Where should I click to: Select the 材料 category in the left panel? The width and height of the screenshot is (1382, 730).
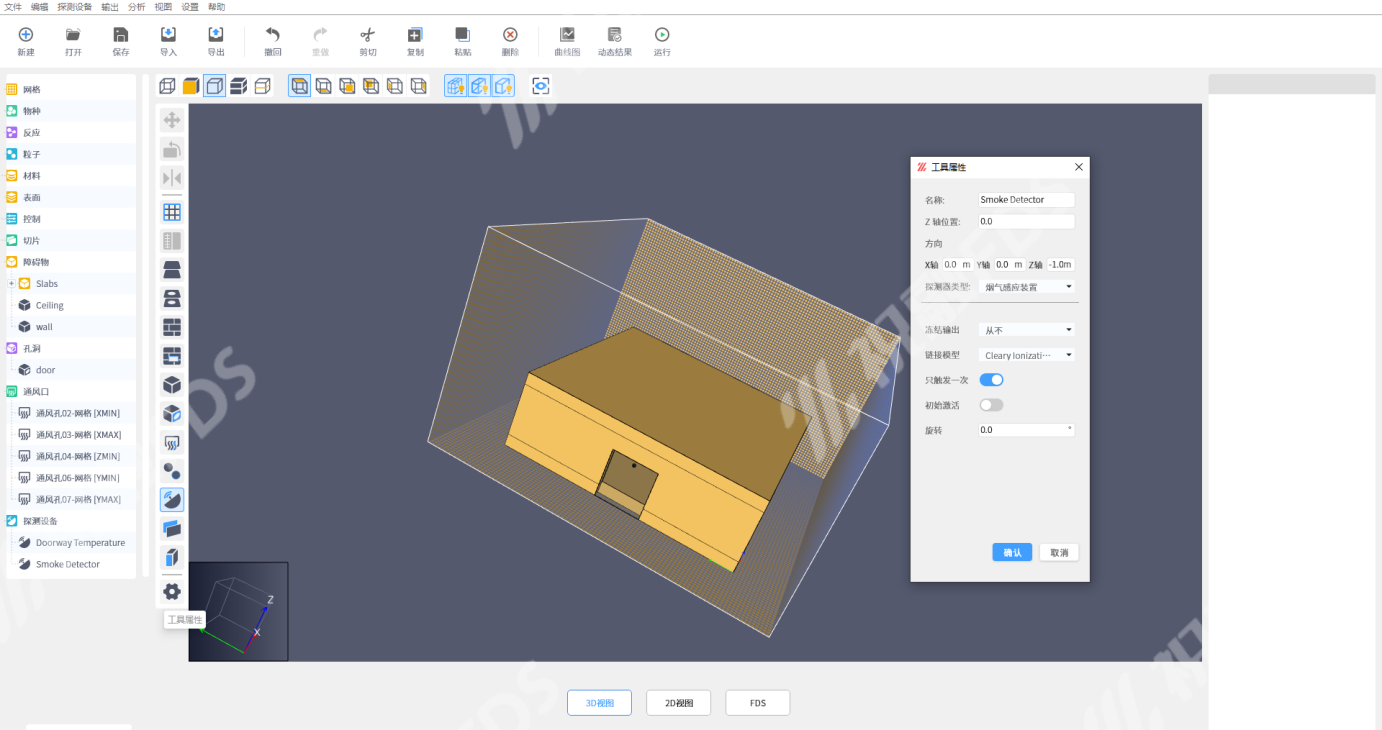pyautogui.click(x=32, y=176)
